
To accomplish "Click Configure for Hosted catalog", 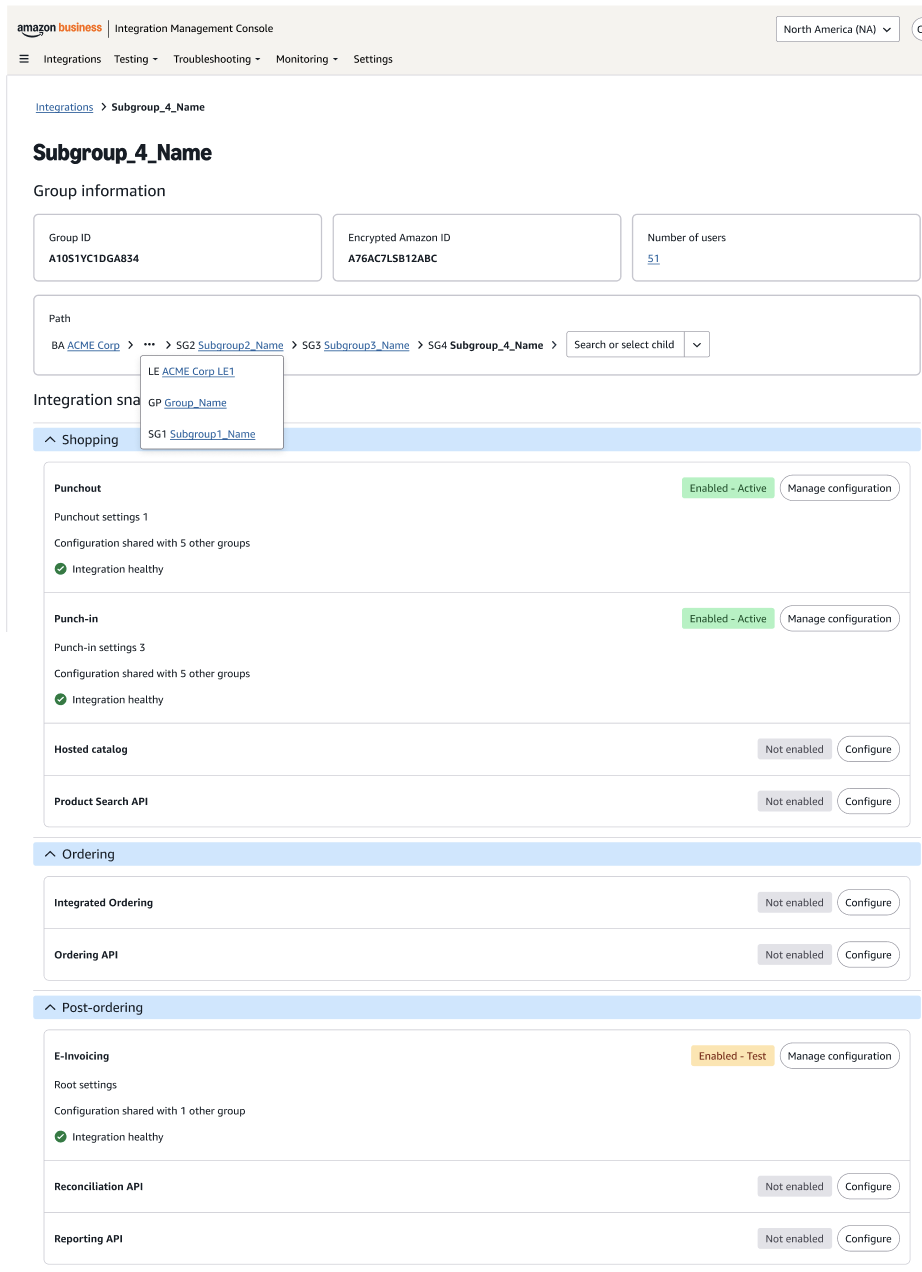I will pos(867,749).
